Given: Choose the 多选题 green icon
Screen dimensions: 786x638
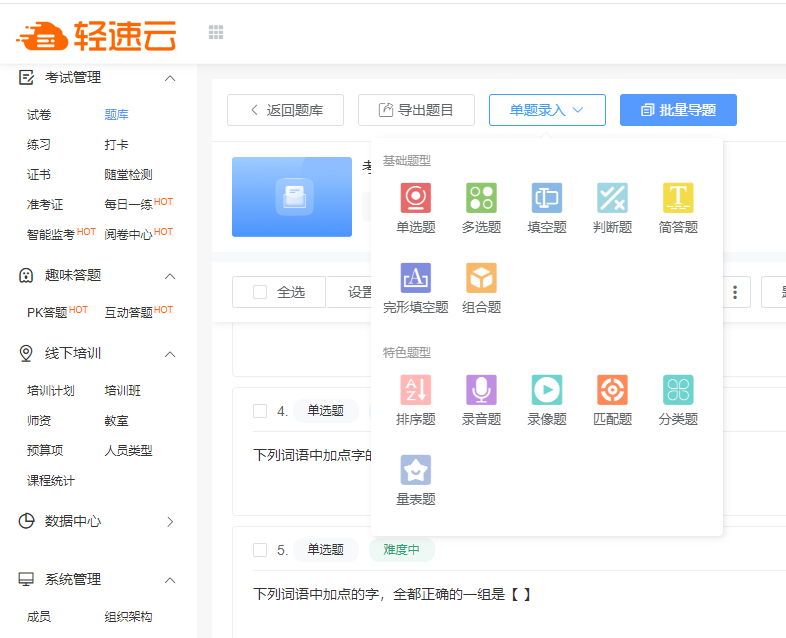Looking at the screenshot, I should [481, 198].
